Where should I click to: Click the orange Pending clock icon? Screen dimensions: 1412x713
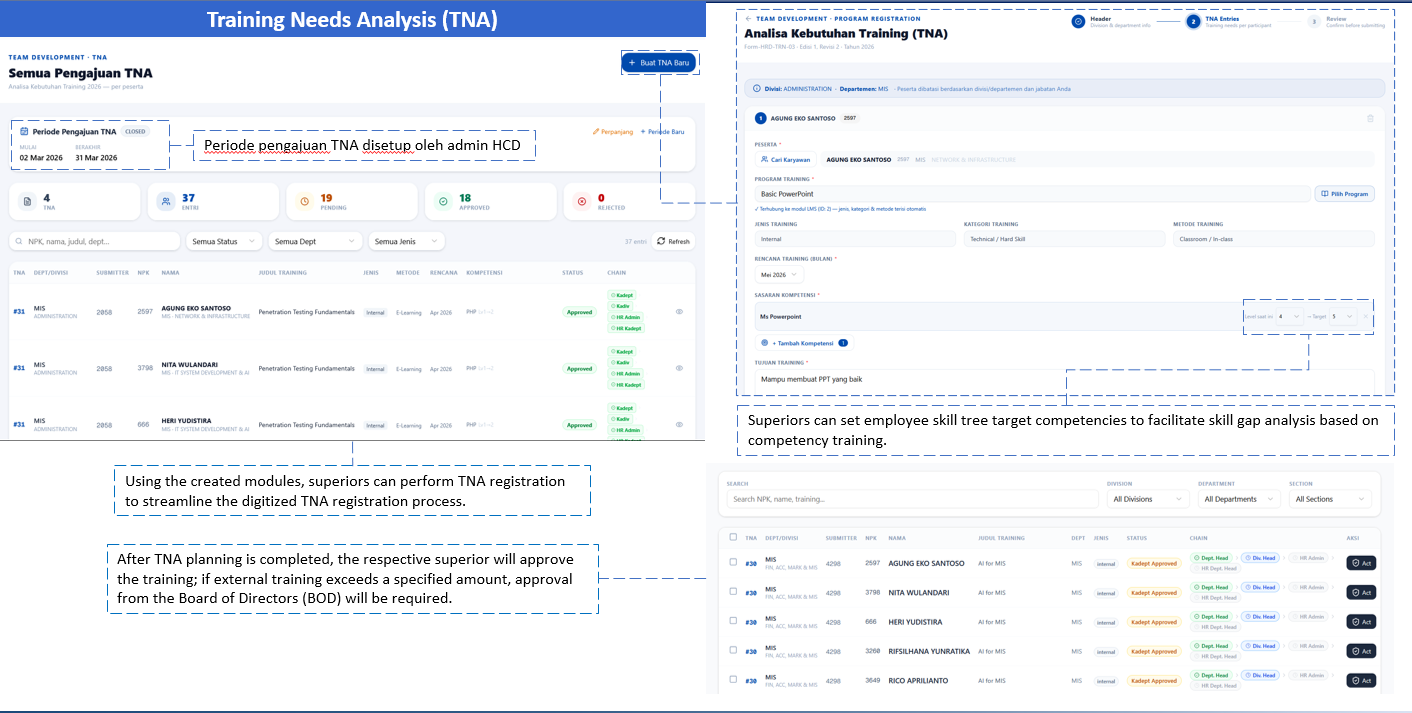(305, 201)
